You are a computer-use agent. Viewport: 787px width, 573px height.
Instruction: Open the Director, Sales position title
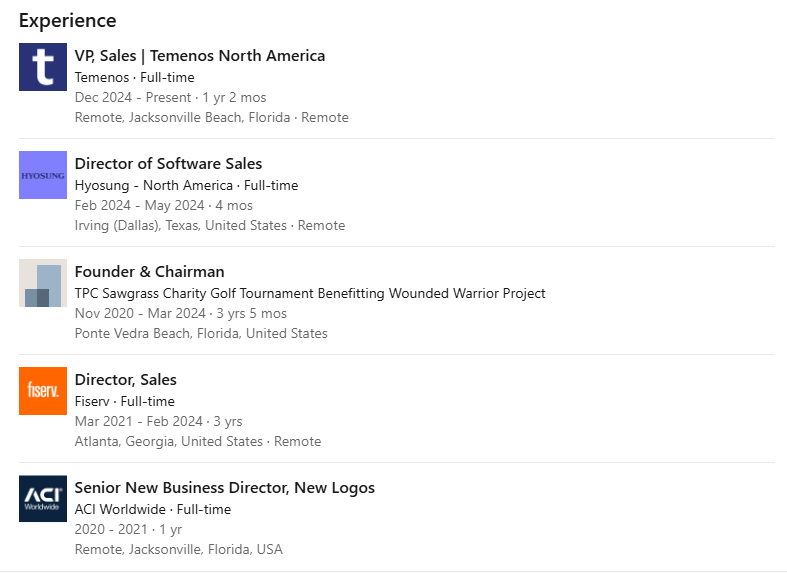click(x=125, y=380)
